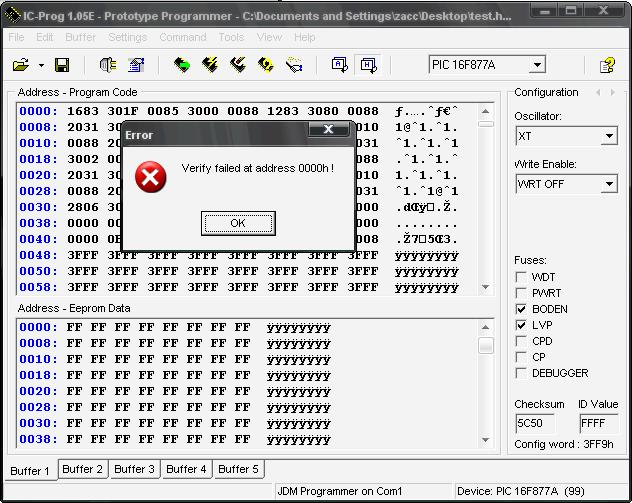Image resolution: width=632 pixels, height=503 pixels.
Task: Close the Error dialog with X
Action: (x=328, y=129)
